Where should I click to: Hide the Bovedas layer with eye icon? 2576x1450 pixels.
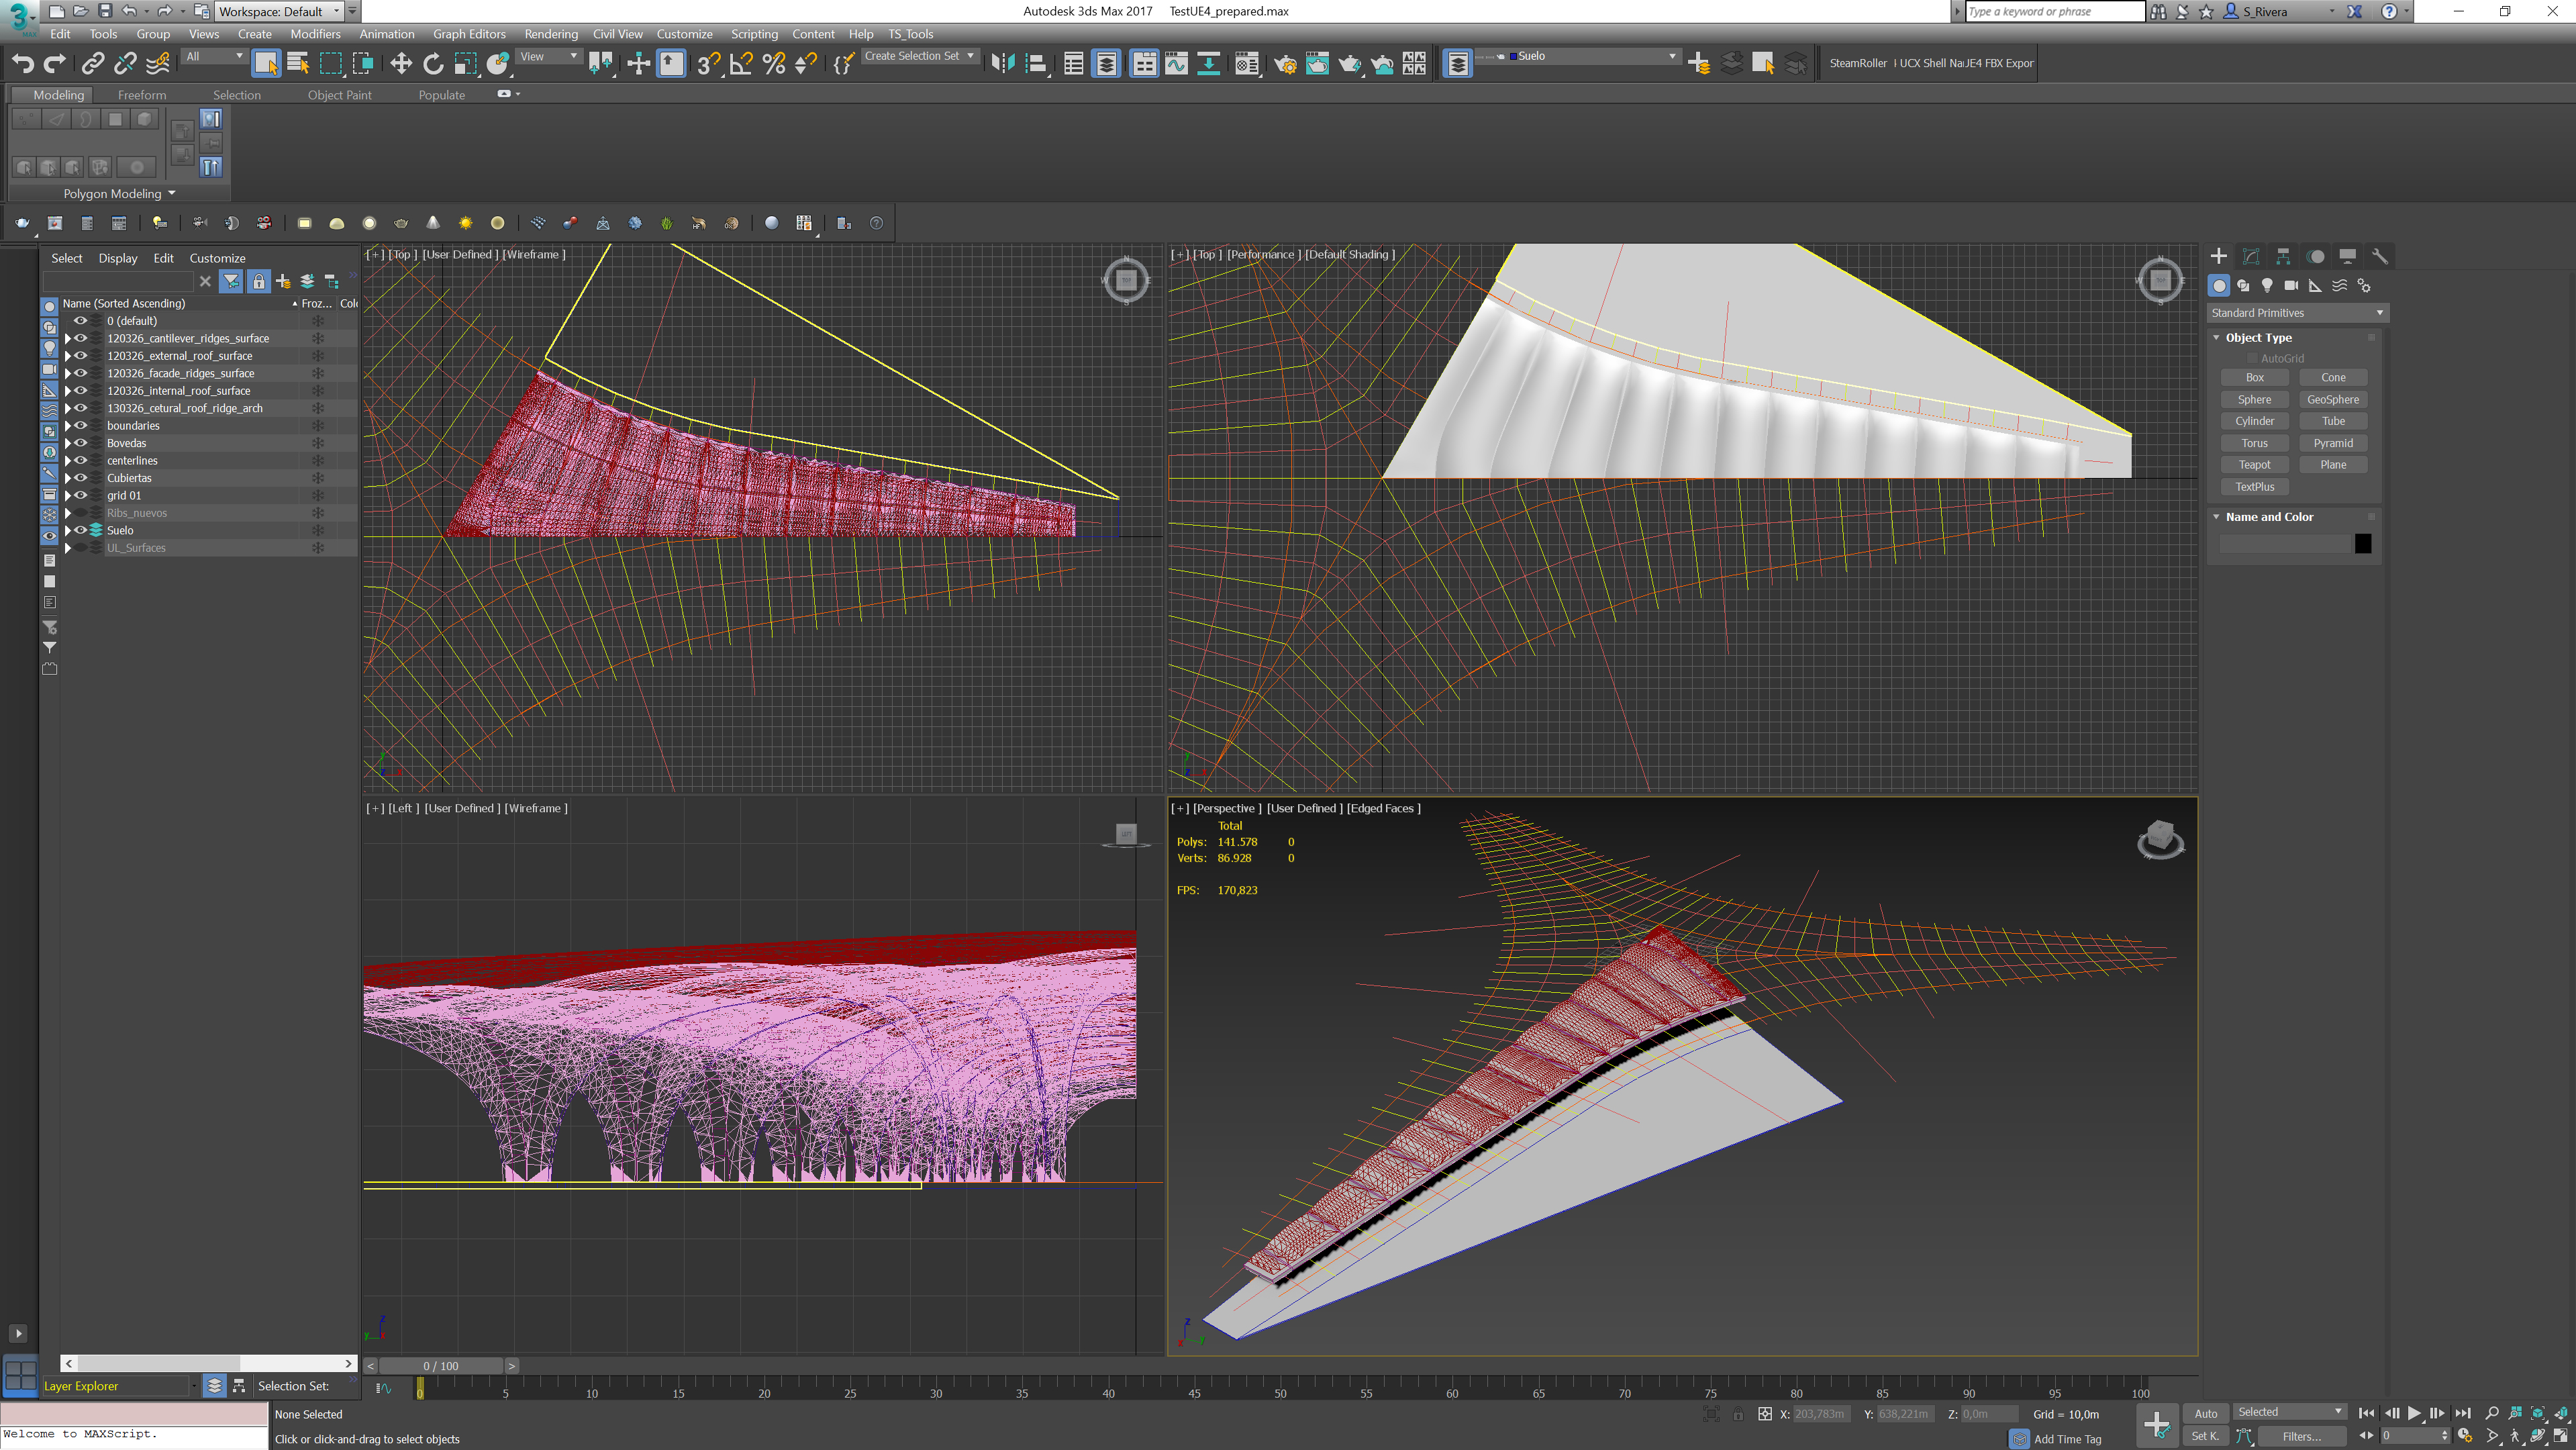81,443
